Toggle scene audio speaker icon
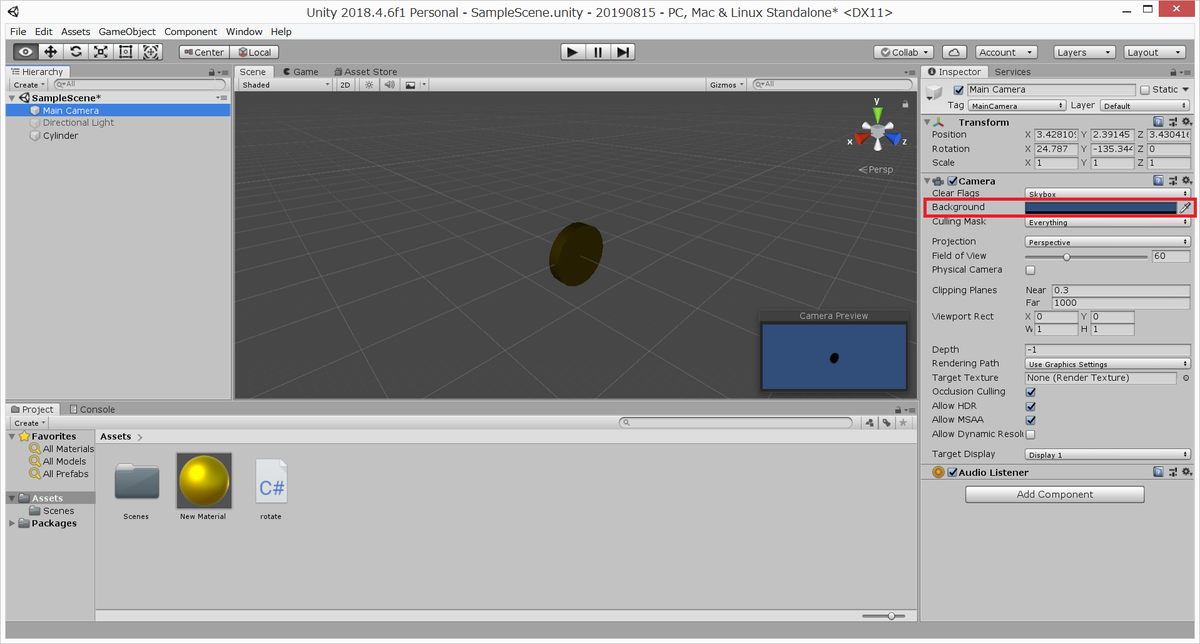The image size is (1200, 644). click(389, 85)
